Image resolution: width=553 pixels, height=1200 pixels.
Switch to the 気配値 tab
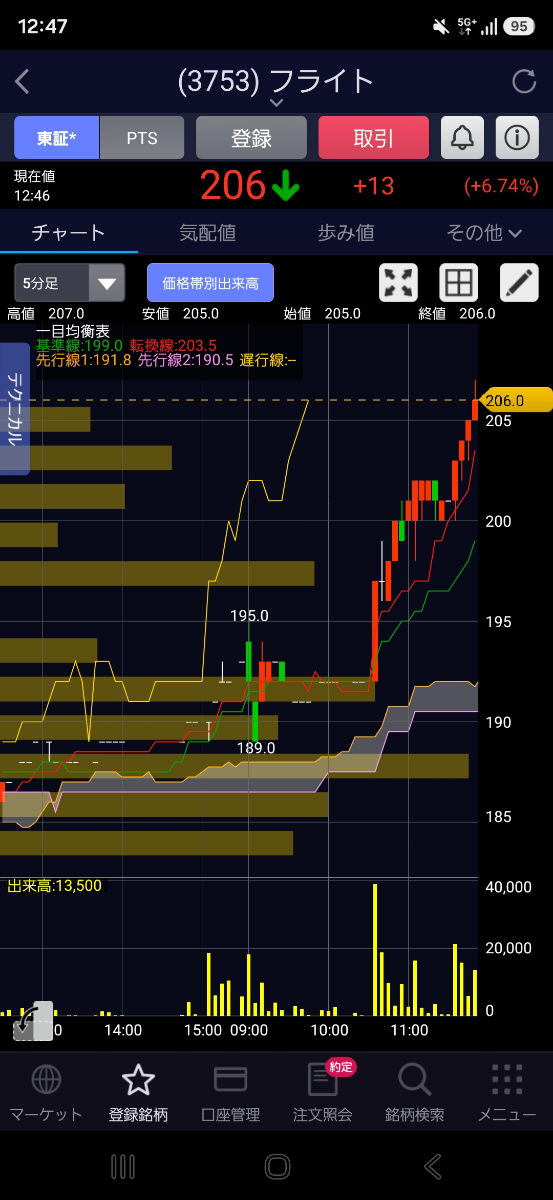(207, 233)
